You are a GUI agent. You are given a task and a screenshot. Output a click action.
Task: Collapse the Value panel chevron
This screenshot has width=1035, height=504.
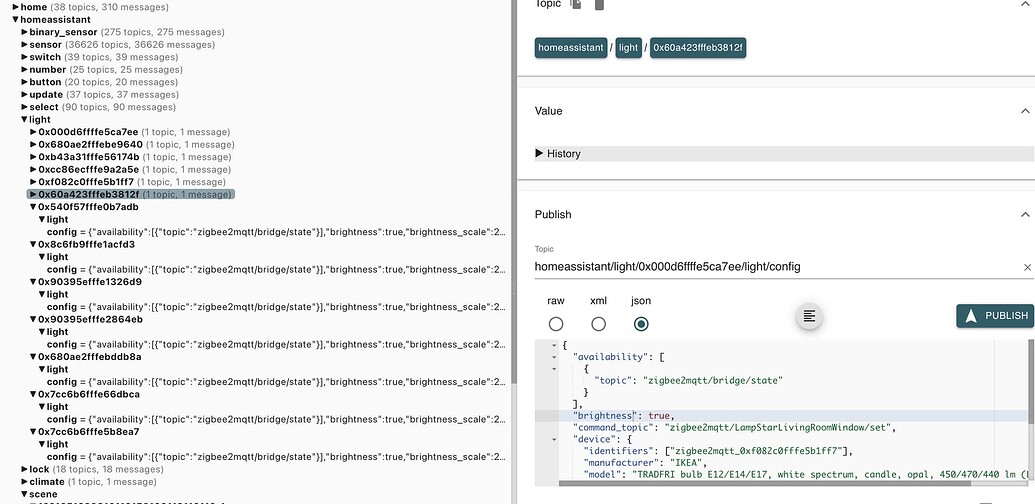pos(1024,111)
